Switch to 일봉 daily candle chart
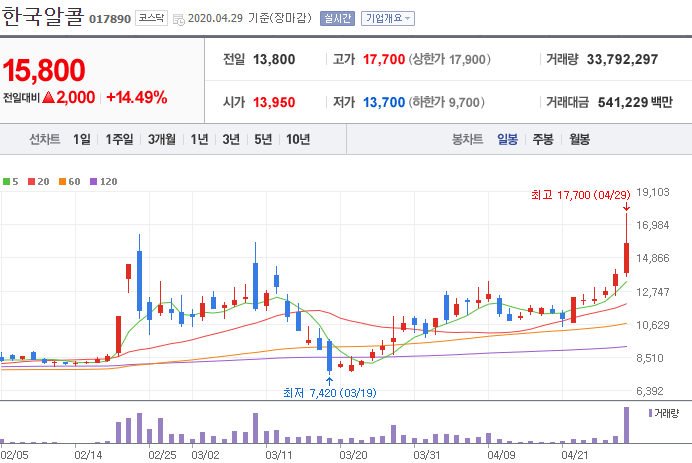 coord(508,139)
